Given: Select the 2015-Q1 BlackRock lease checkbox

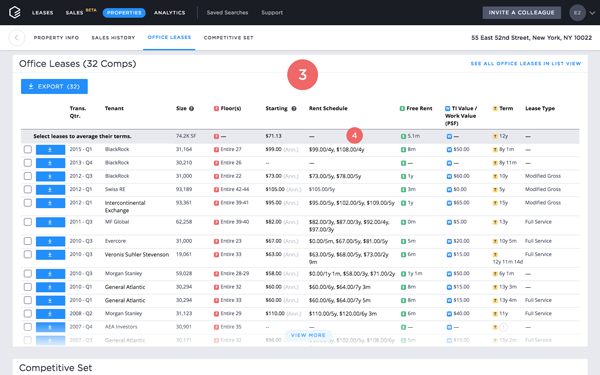Looking at the screenshot, I should coord(28,149).
